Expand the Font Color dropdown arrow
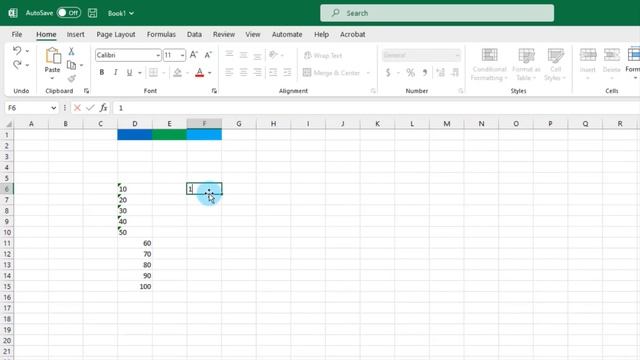 [210, 73]
